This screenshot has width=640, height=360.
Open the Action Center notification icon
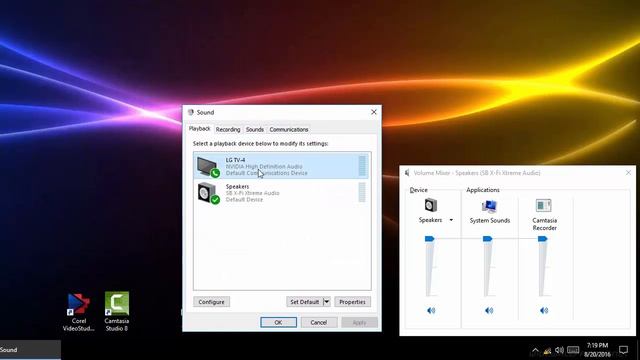click(623, 350)
